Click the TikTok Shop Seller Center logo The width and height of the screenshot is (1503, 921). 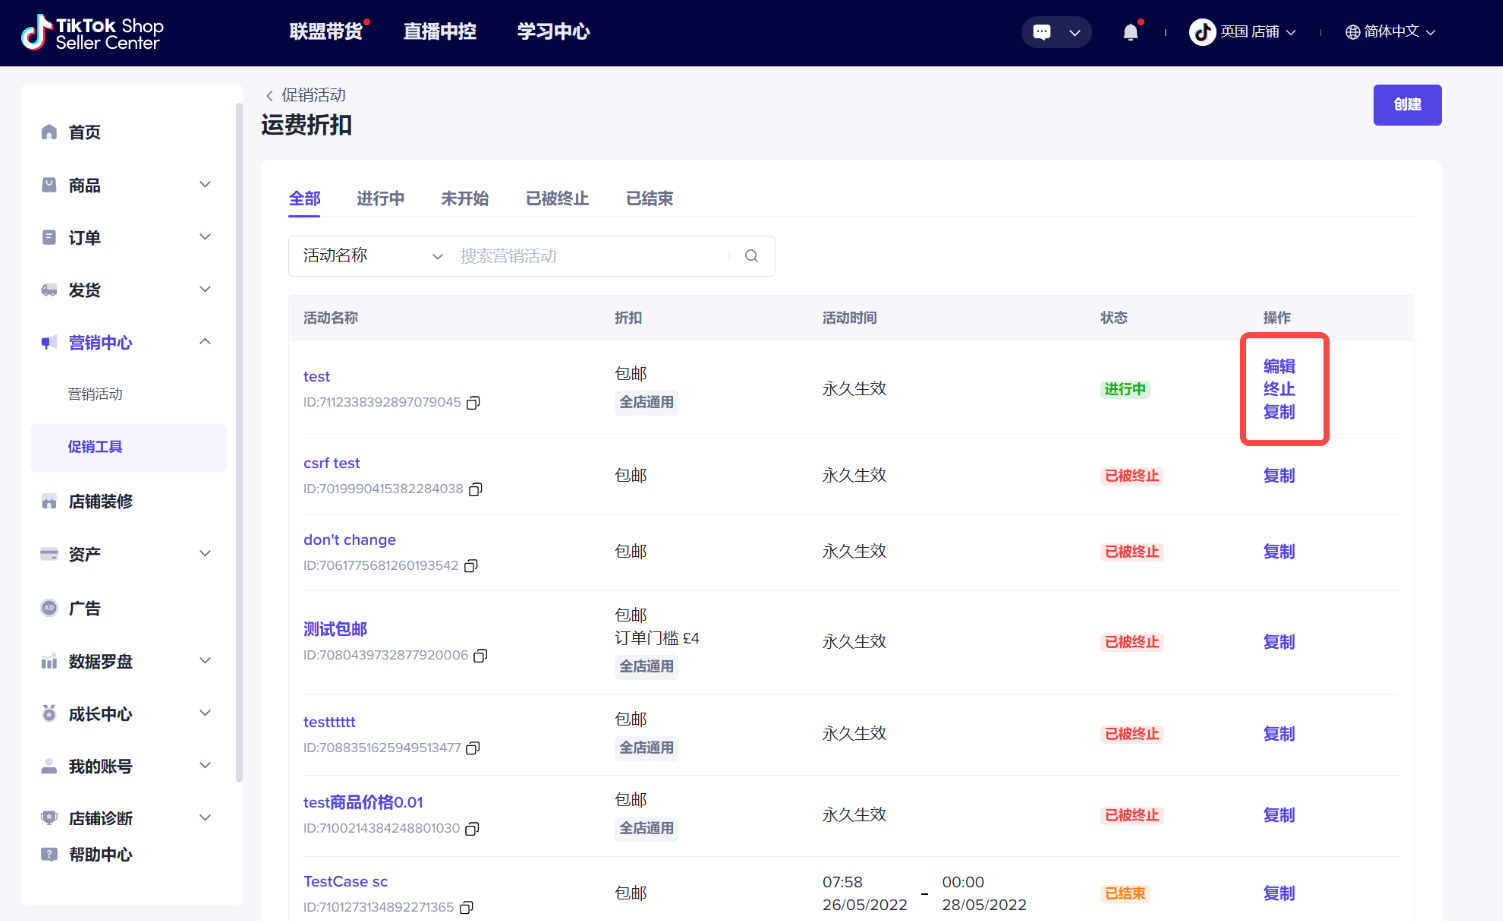point(92,33)
